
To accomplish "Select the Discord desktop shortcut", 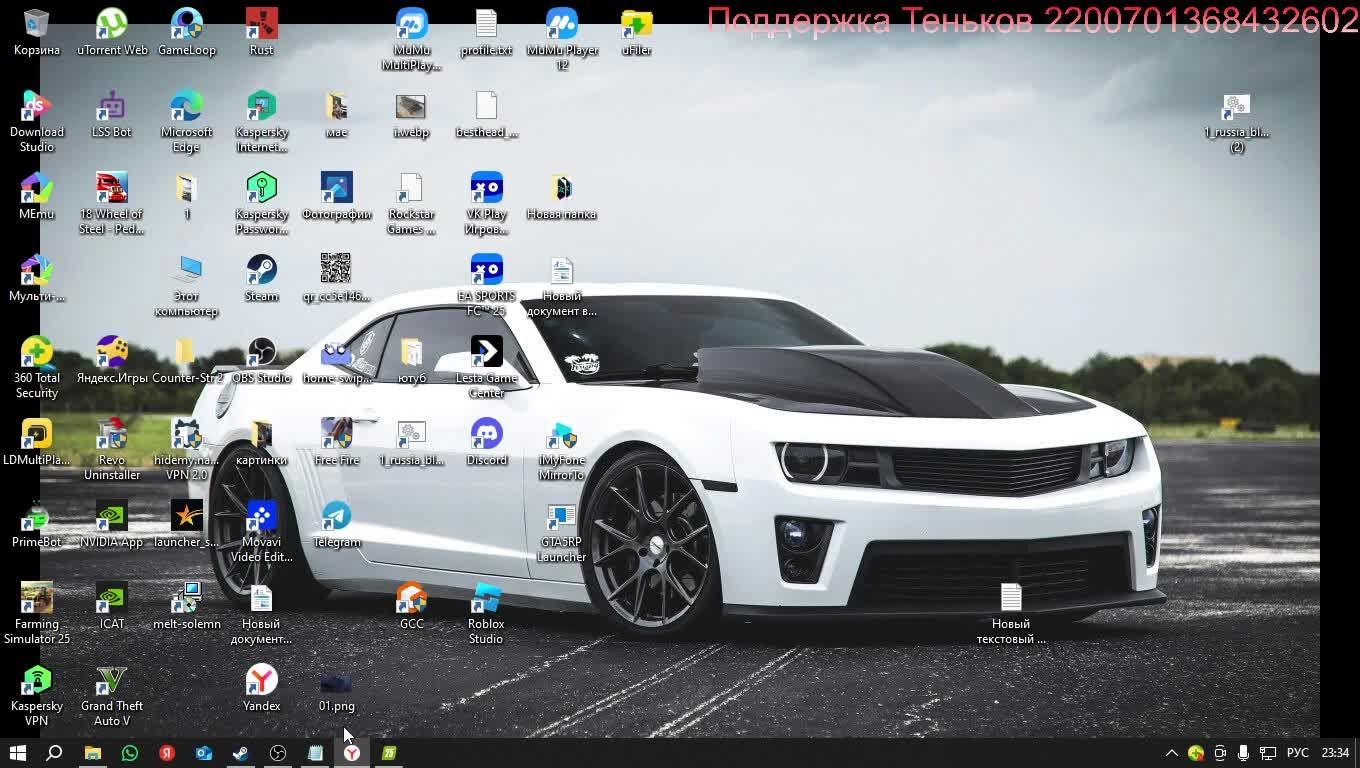I will click(x=486, y=442).
